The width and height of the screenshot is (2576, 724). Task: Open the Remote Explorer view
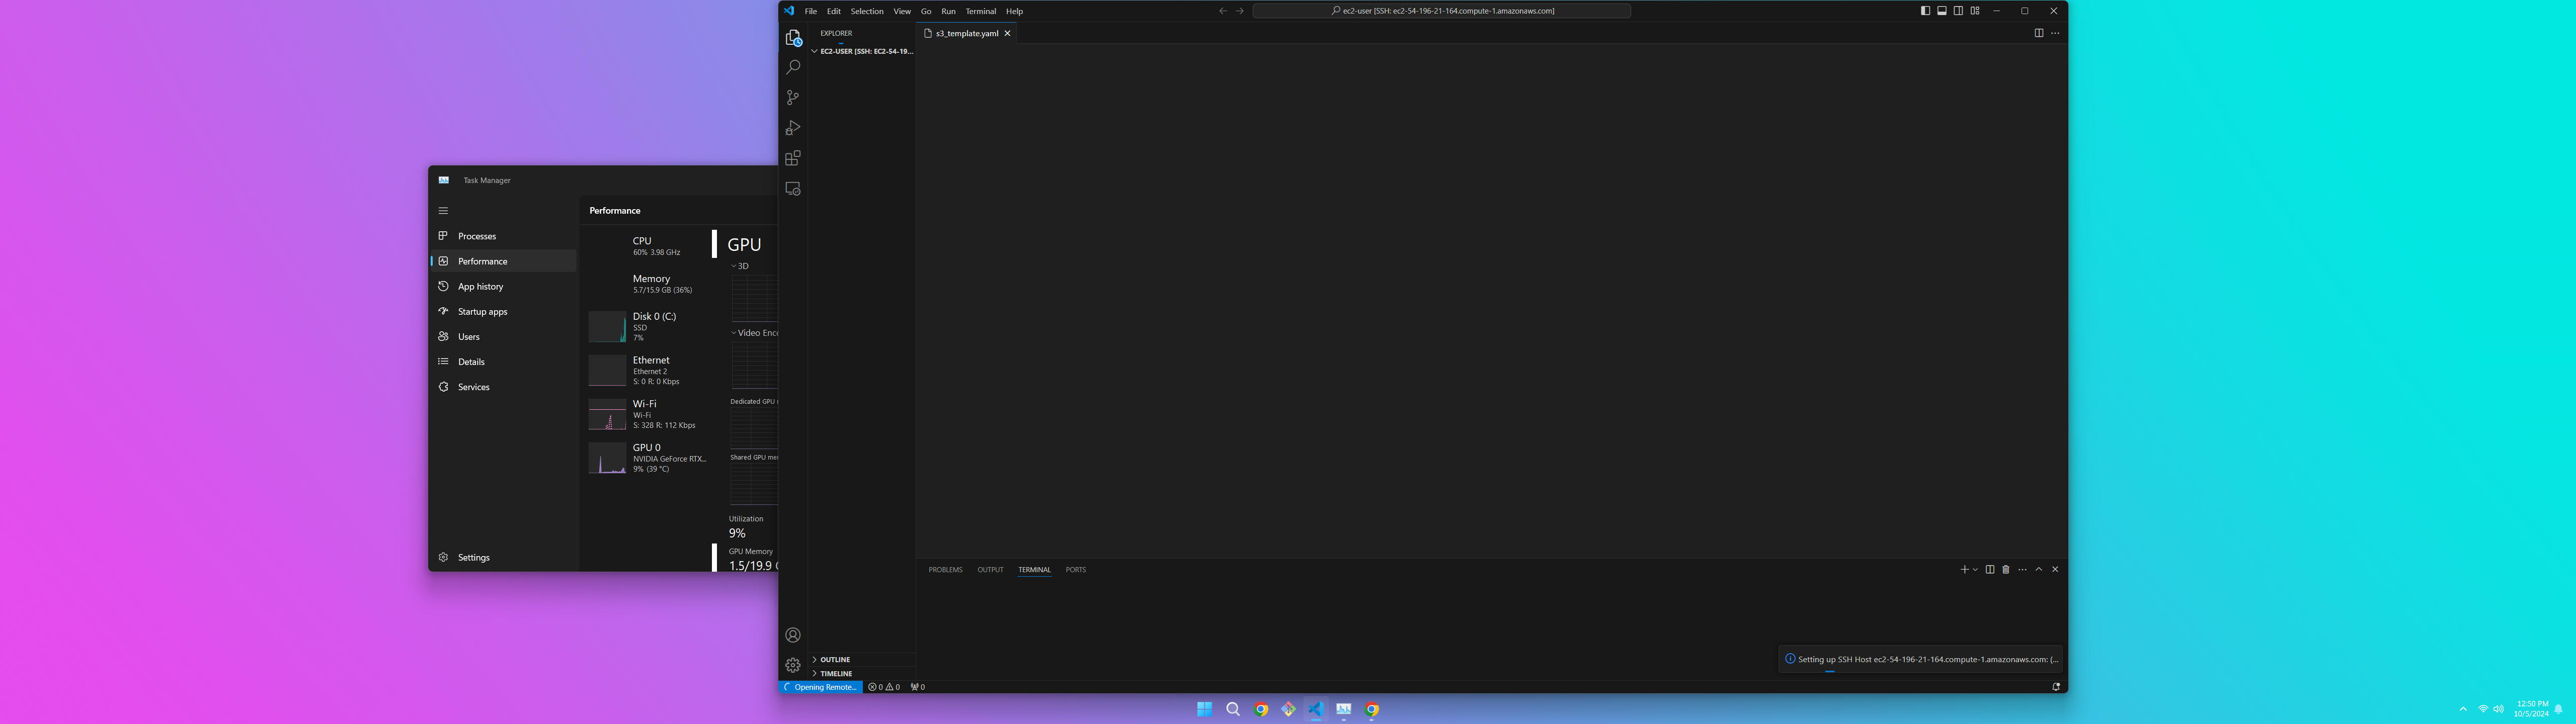tap(792, 189)
